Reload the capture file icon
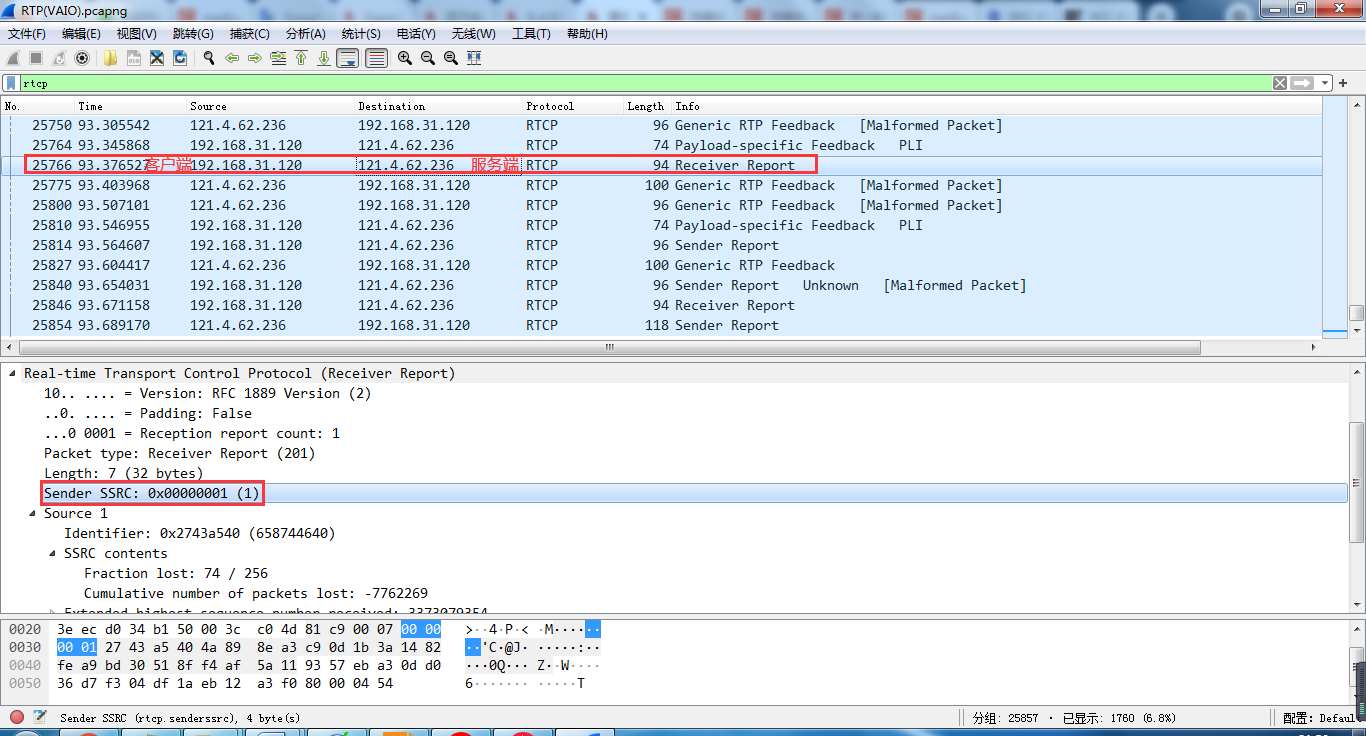The image size is (1366, 736). pos(180,58)
